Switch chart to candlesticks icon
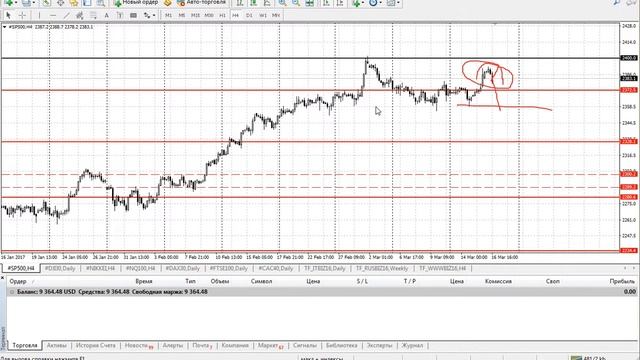The width and height of the screenshot is (640, 360). coord(253,2)
